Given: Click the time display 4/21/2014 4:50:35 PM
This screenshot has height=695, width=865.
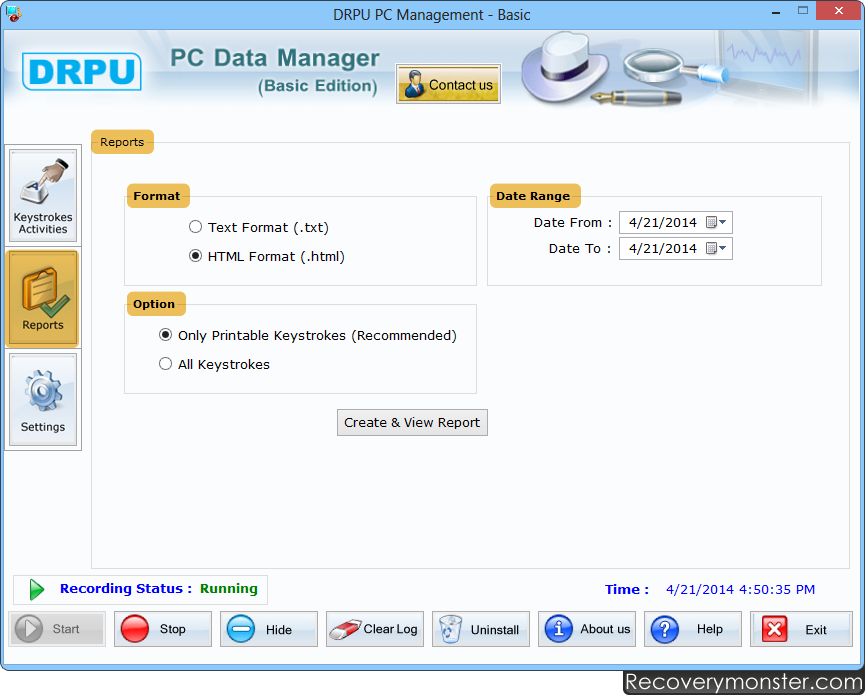Looking at the screenshot, I should (x=740, y=590).
